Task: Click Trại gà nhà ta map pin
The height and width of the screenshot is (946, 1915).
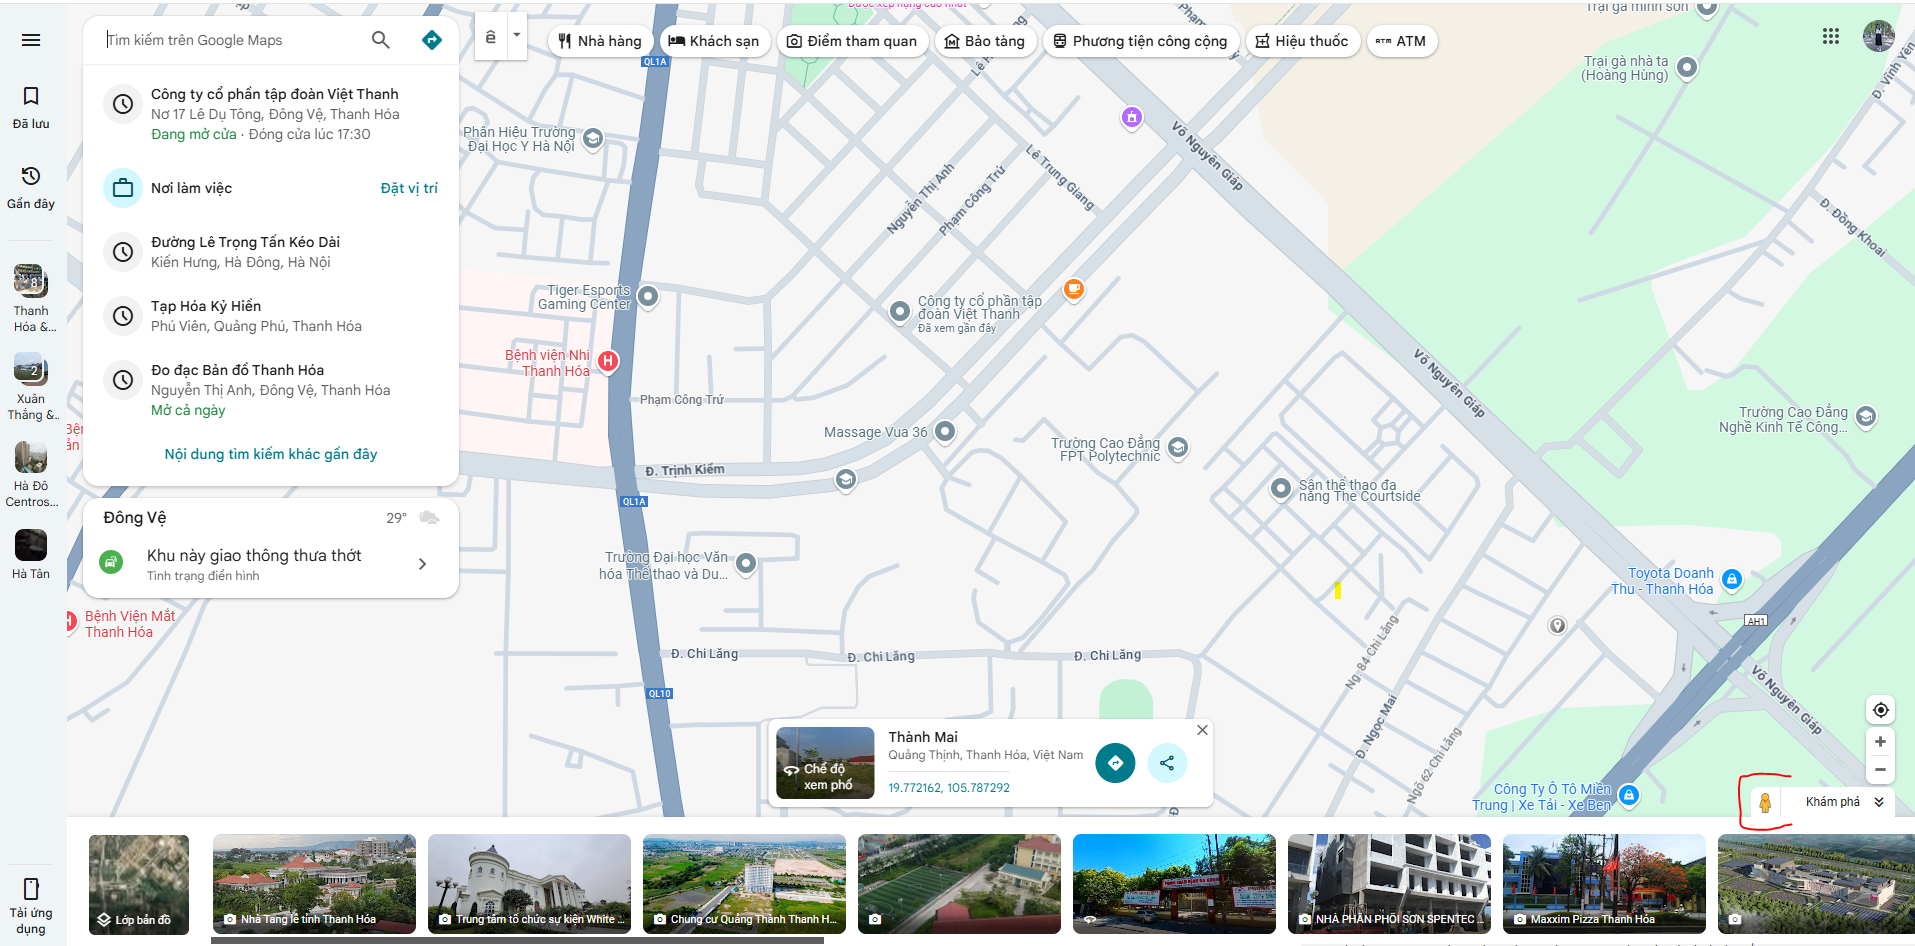Action: tap(1686, 67)
